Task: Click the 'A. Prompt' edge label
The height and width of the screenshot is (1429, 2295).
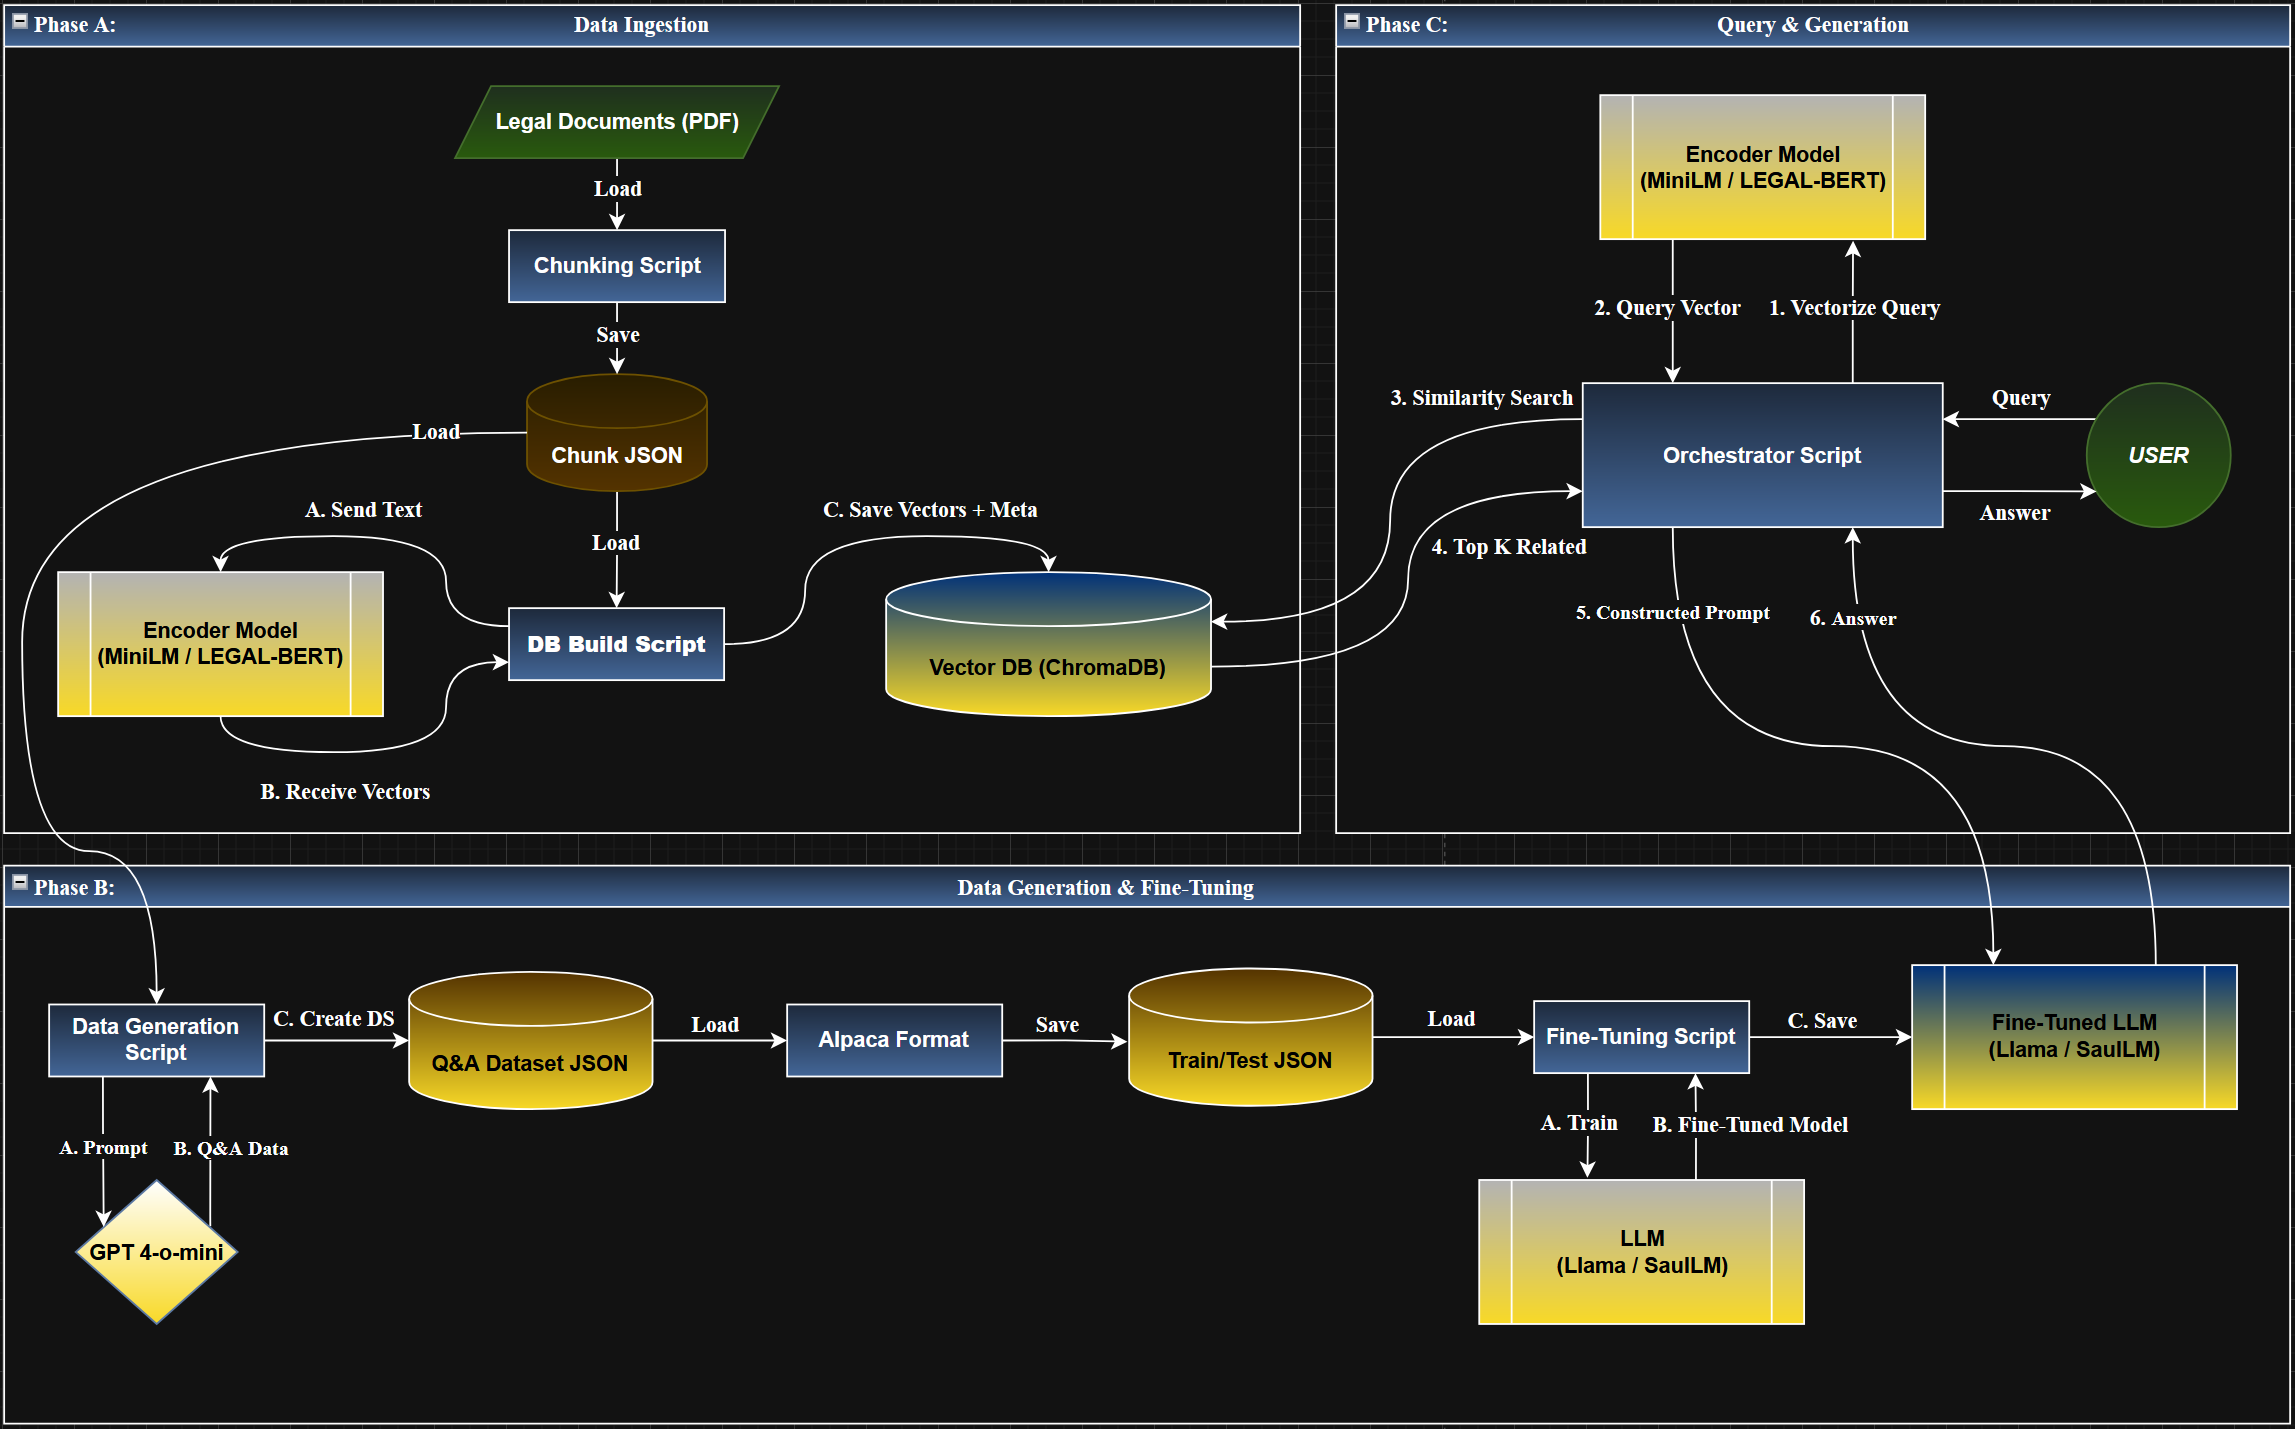Action: 103,1148
